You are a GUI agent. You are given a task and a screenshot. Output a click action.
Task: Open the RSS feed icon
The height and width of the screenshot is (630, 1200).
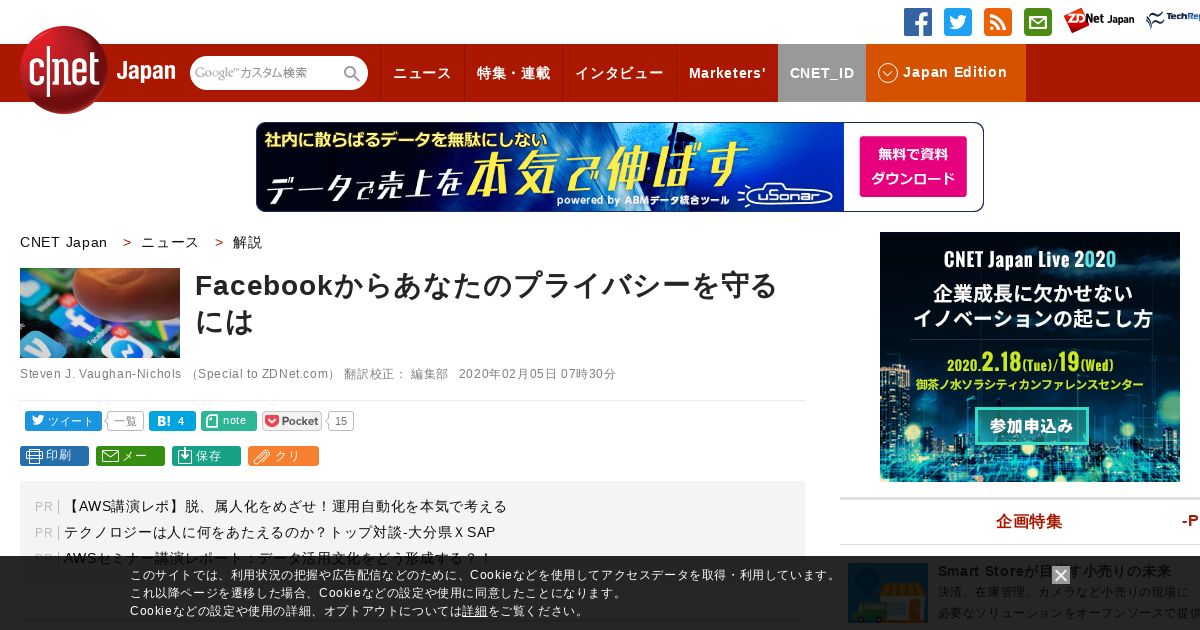pos(998,22)
